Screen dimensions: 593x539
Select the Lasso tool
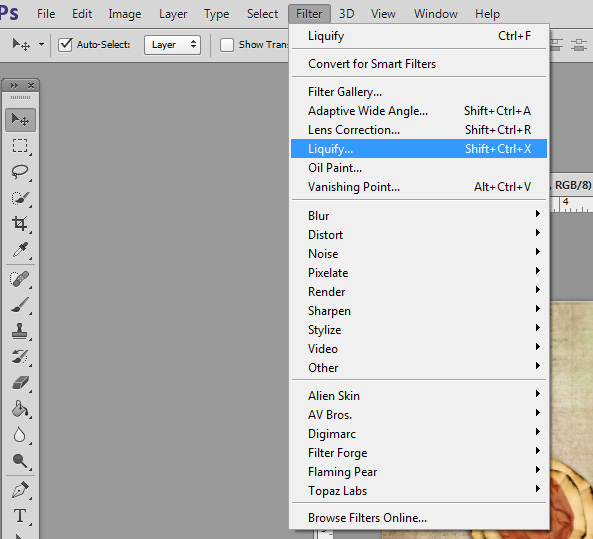click(20, 172)
